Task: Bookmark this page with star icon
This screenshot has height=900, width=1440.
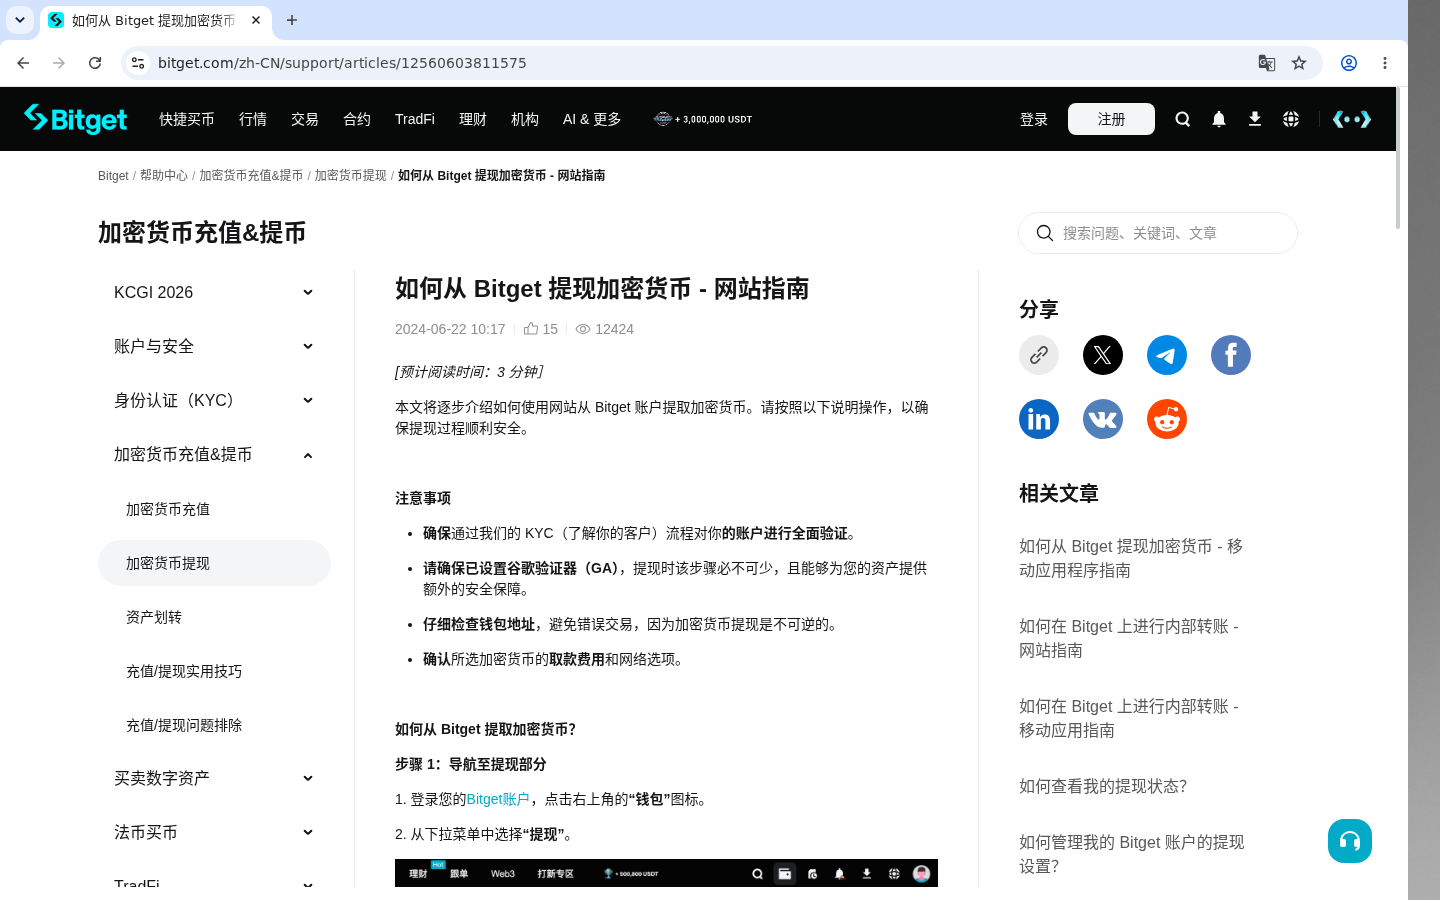Action: click(1299, 63)
